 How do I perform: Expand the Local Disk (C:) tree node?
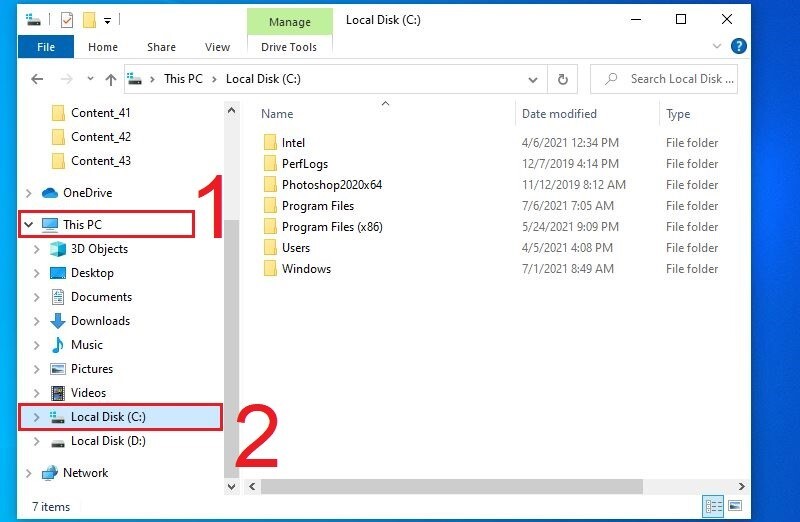click(36, 417)
